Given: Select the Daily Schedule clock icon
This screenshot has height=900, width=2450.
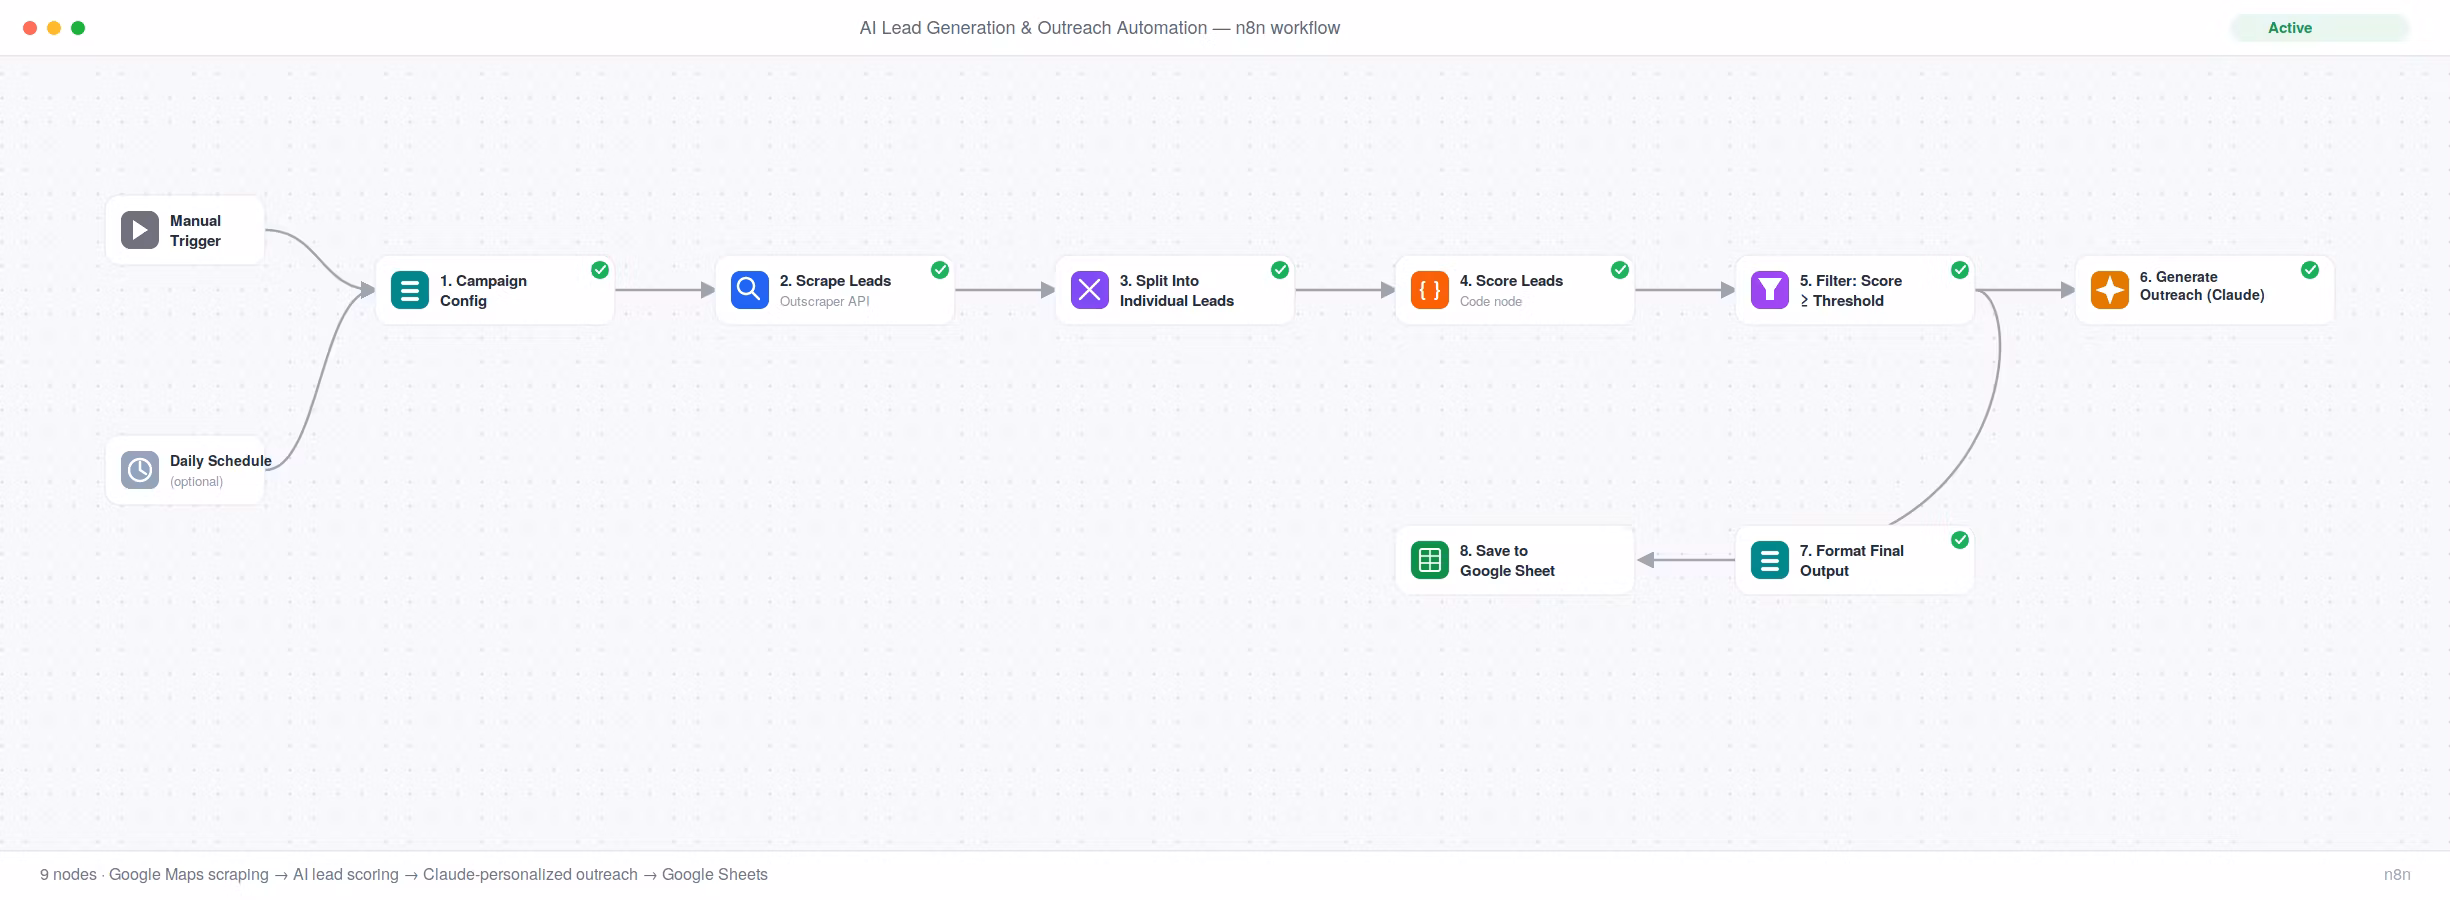Looking at the screenshot, I should [x=140, y=470].
